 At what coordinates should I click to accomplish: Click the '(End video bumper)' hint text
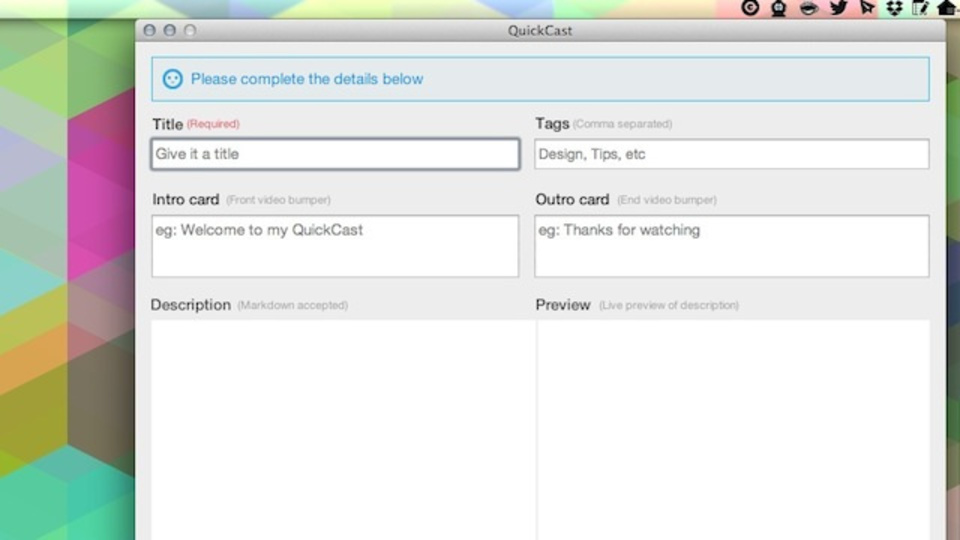(x=667, y=200)
